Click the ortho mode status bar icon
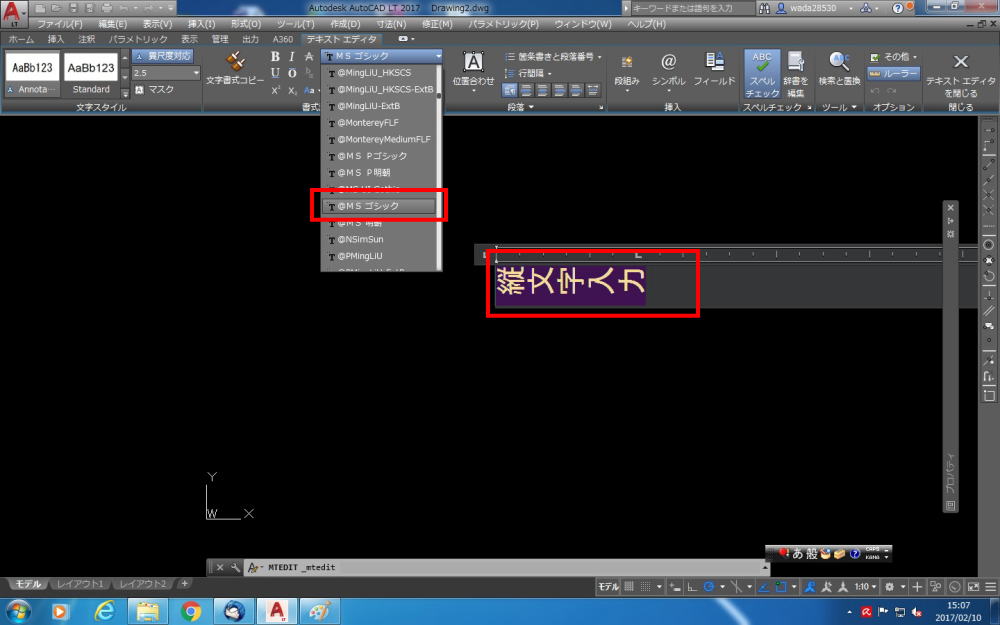Viewport: 1000px width, 625px height. 692,587
